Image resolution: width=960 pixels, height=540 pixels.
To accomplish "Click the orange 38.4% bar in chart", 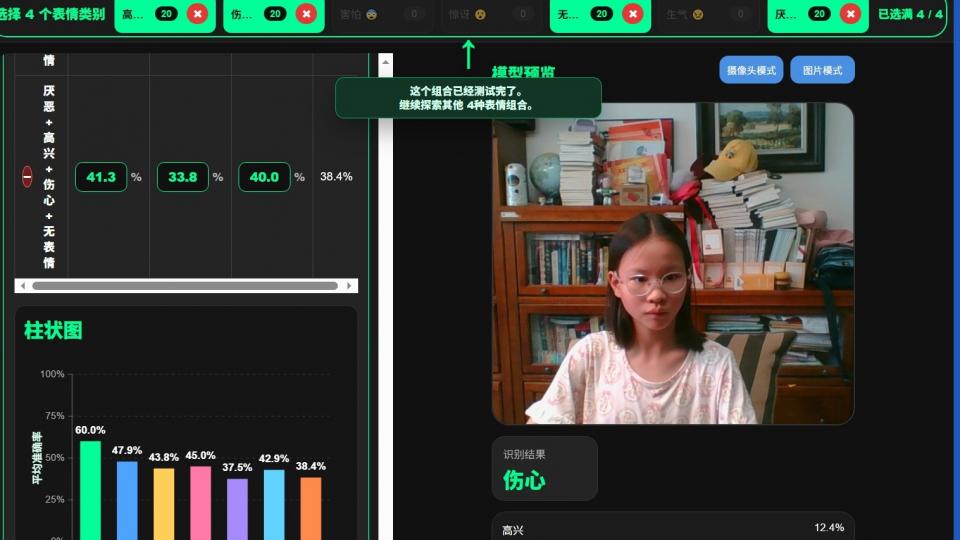I will pos(311,508).
